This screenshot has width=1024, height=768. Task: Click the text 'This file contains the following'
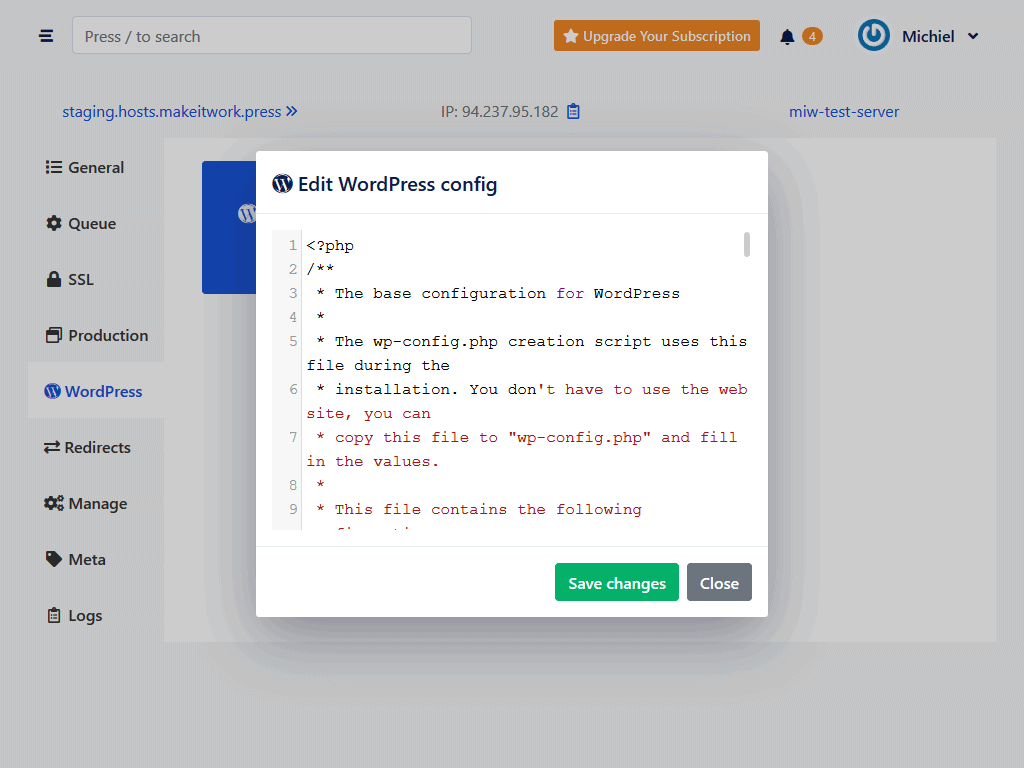point(488,509)
